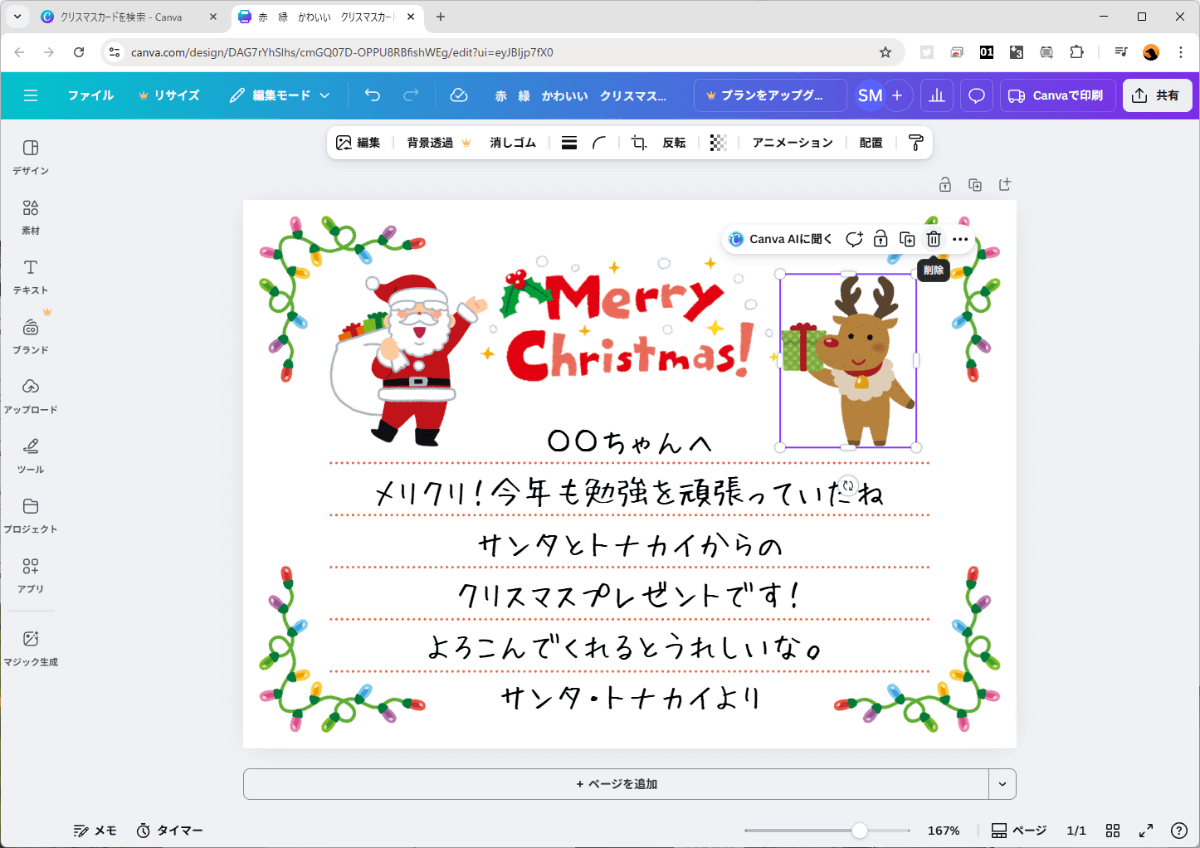Open the transparency checkerboard control

point(718,143)
